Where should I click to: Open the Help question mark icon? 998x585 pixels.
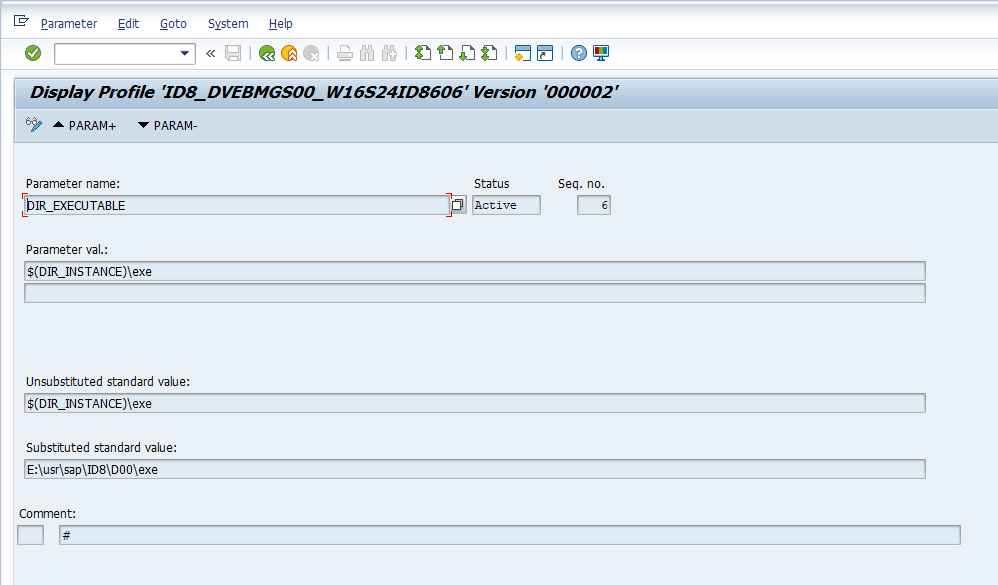tap(579, 53)
